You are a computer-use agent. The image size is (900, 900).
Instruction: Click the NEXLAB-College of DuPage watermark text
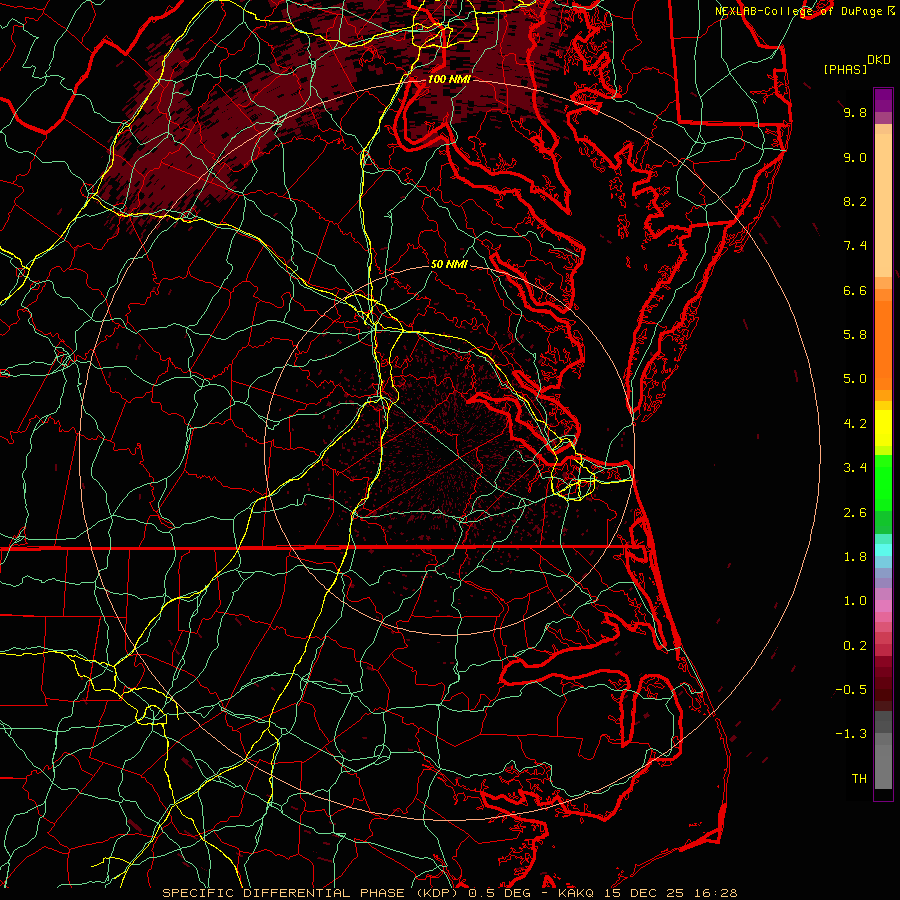coord(798,11)
